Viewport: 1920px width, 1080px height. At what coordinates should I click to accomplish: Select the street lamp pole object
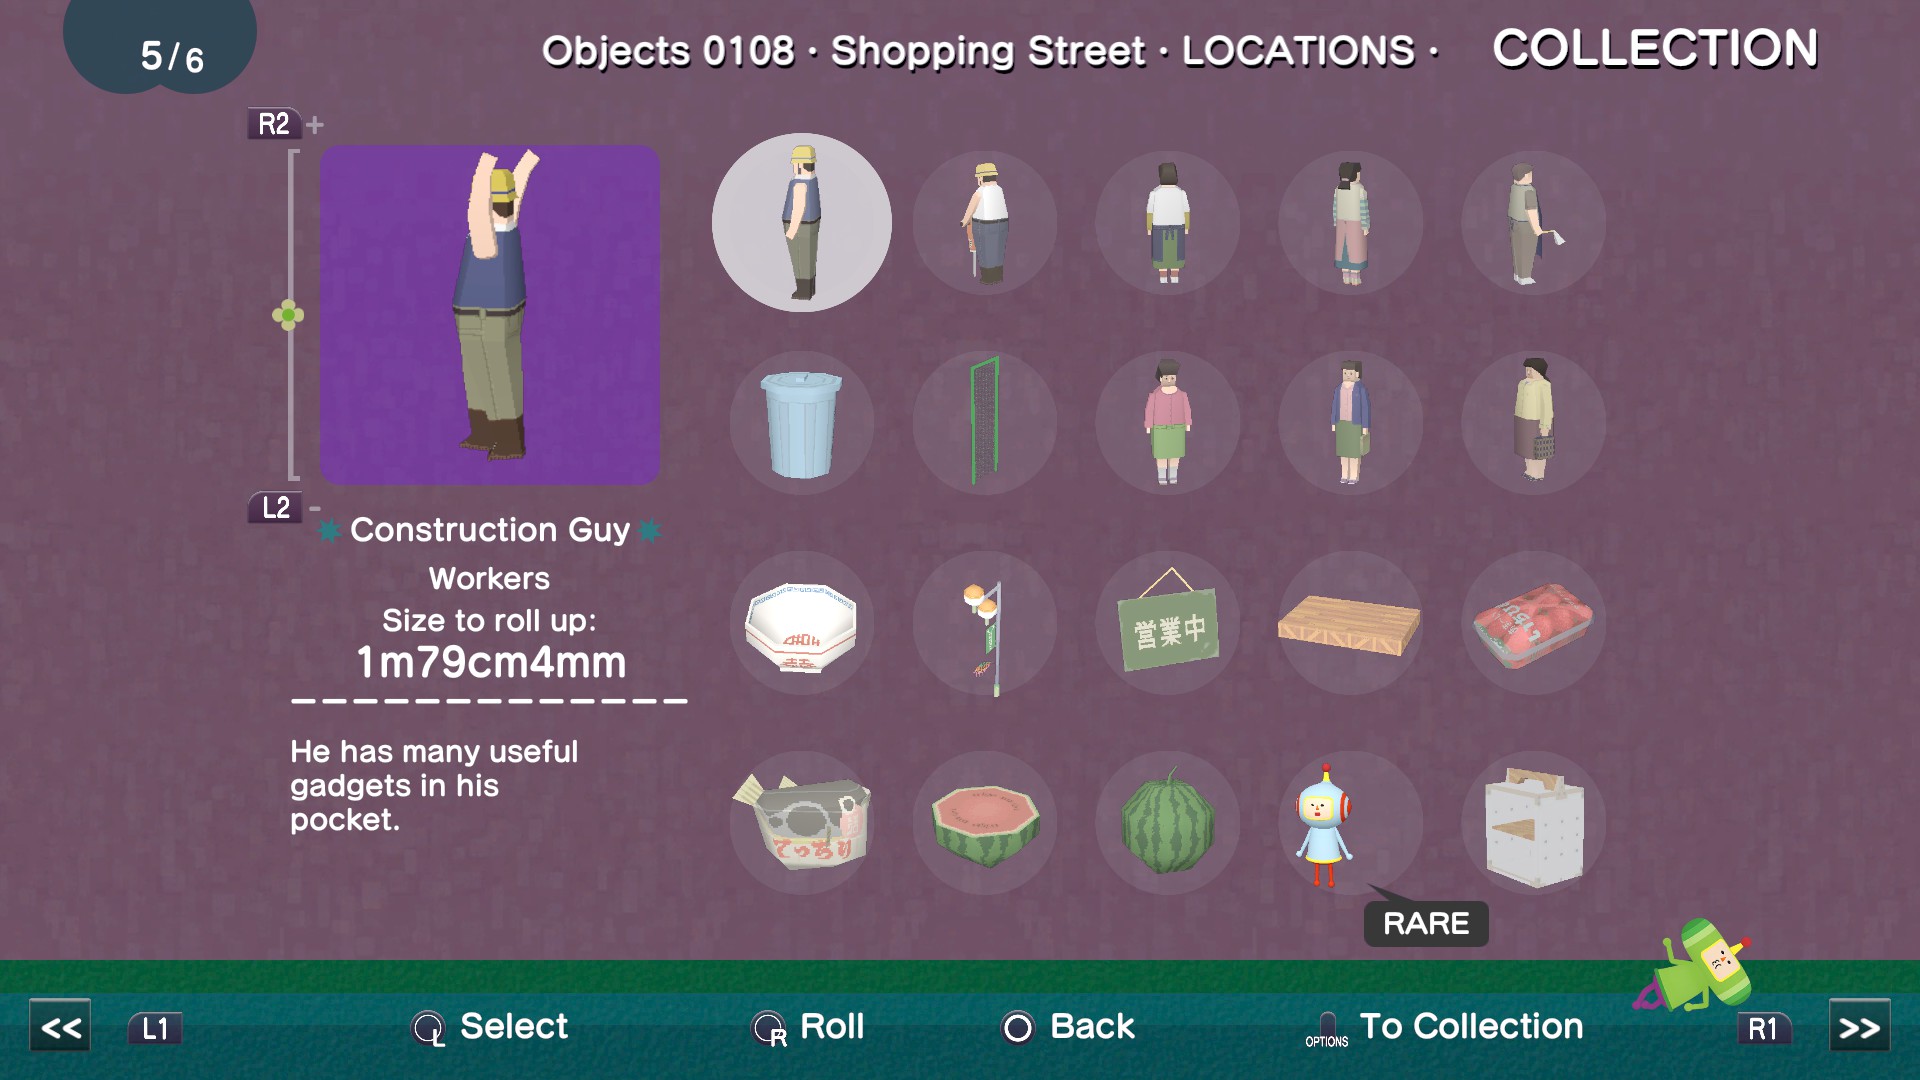click(985, 623)
